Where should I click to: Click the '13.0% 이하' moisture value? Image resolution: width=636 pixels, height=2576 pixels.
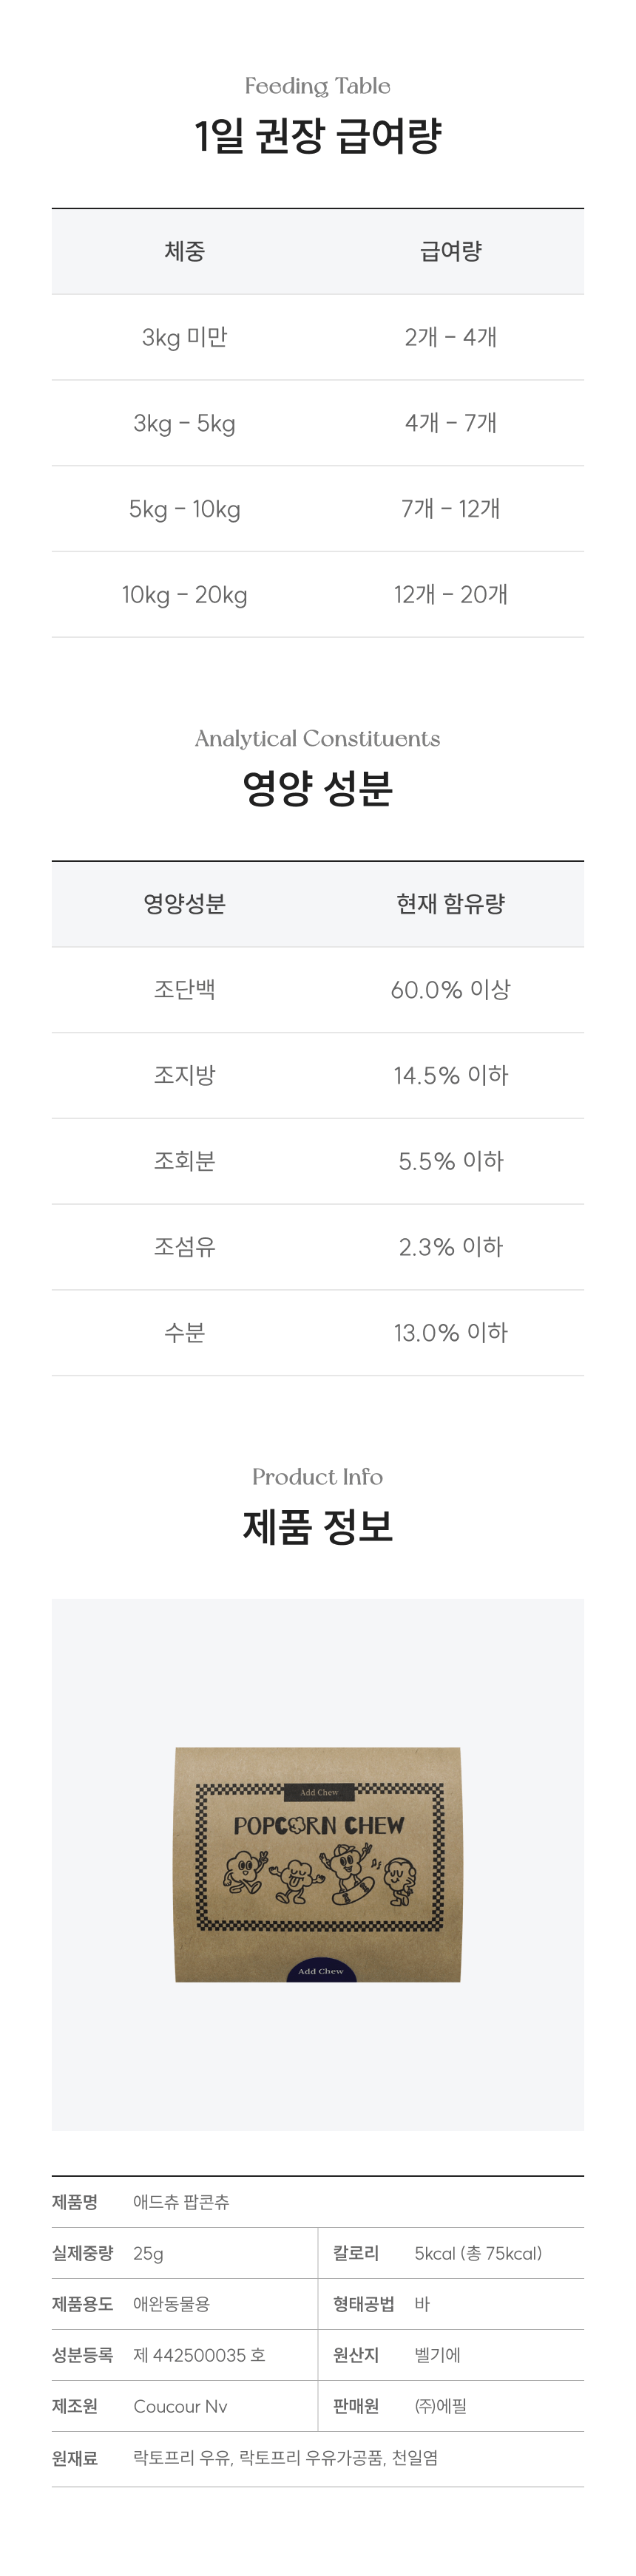tap(451, 1333)
